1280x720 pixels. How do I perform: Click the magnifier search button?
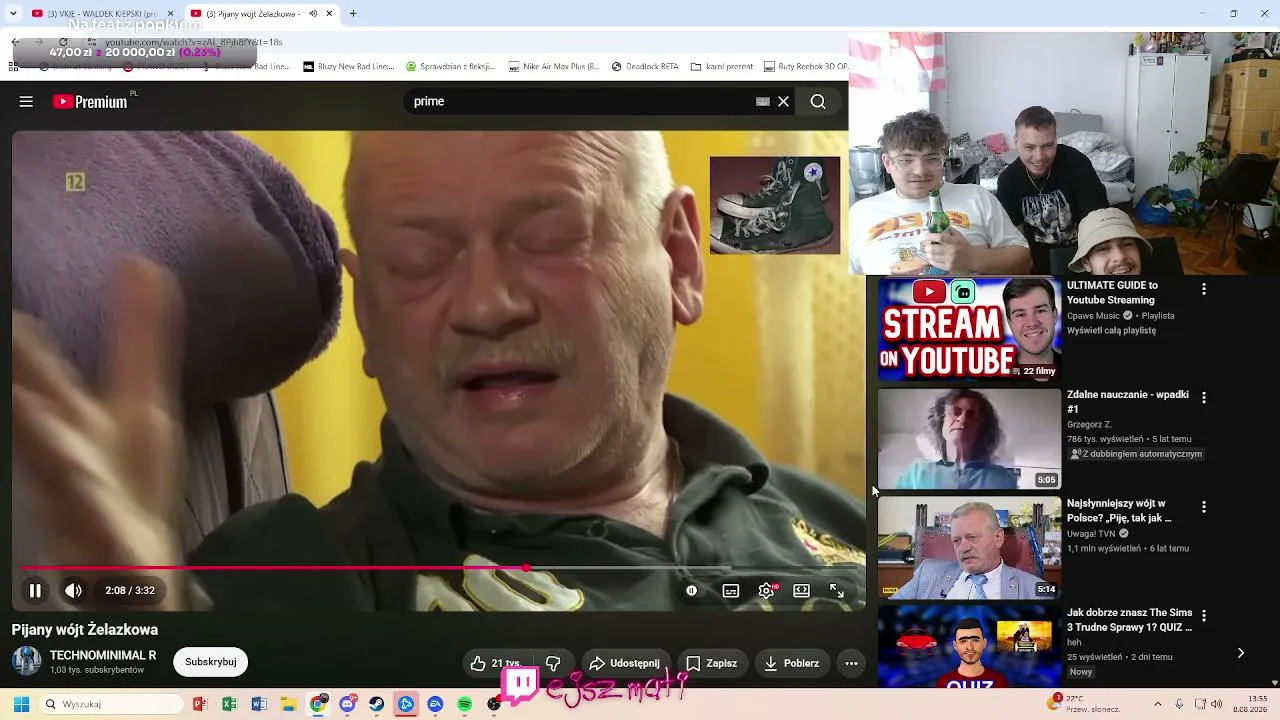point(818,101)
